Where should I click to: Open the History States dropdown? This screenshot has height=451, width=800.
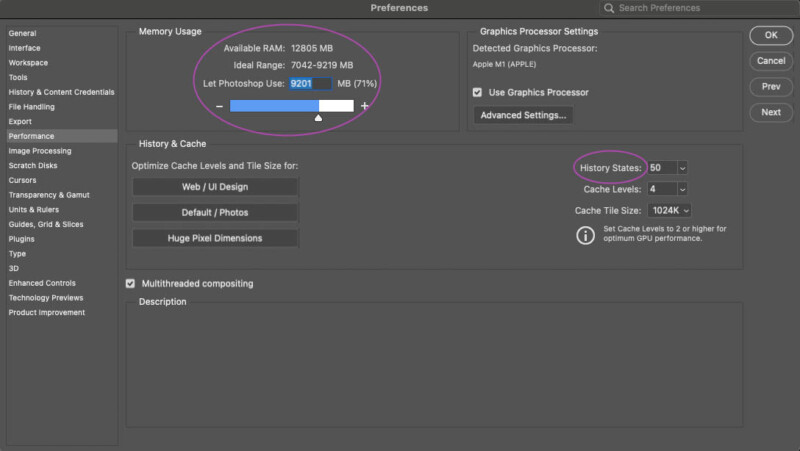[x=683, y=168]
